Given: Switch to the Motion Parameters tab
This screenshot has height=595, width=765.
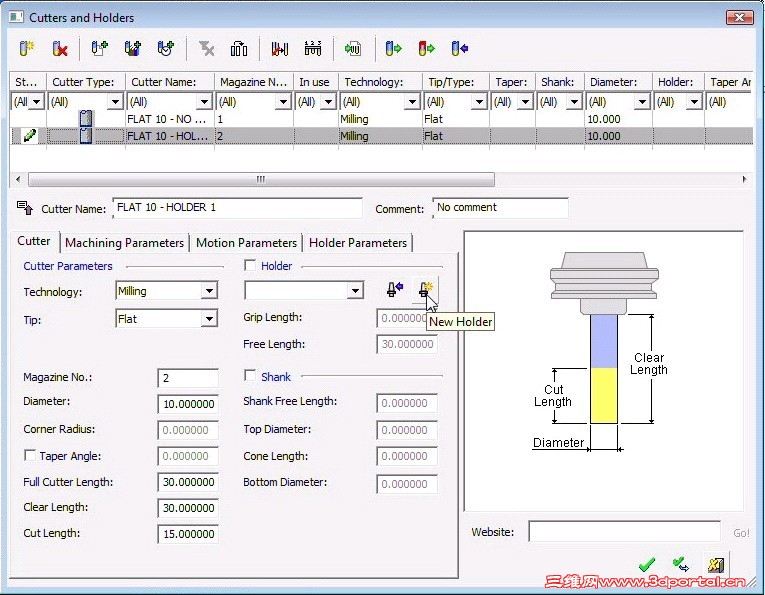Looking at the screenshot, I should (246, 242).
